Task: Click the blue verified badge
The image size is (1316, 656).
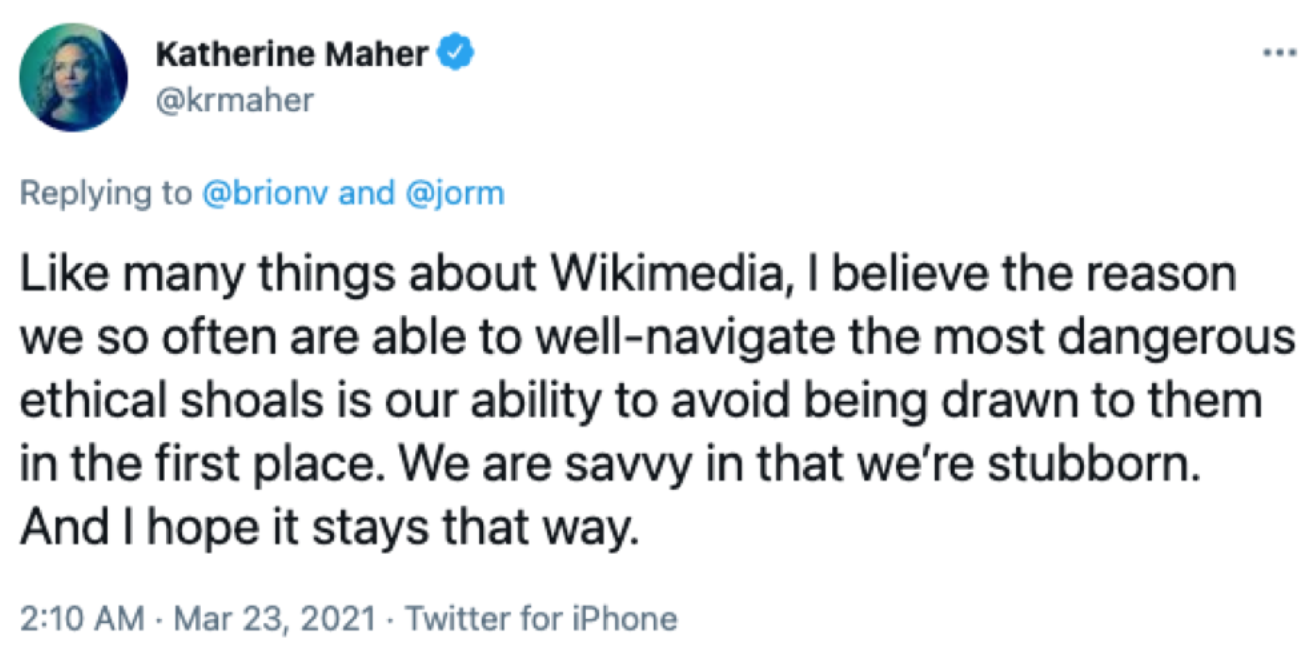Action: tap(455, 54)
